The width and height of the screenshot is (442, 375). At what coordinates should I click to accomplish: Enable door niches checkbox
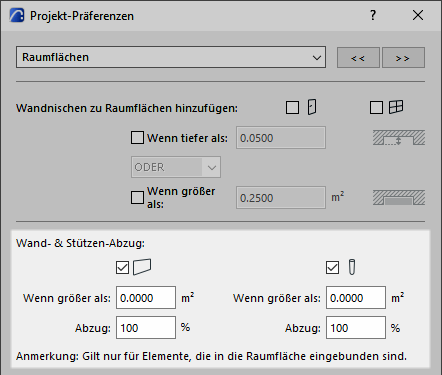pos(292,108)
